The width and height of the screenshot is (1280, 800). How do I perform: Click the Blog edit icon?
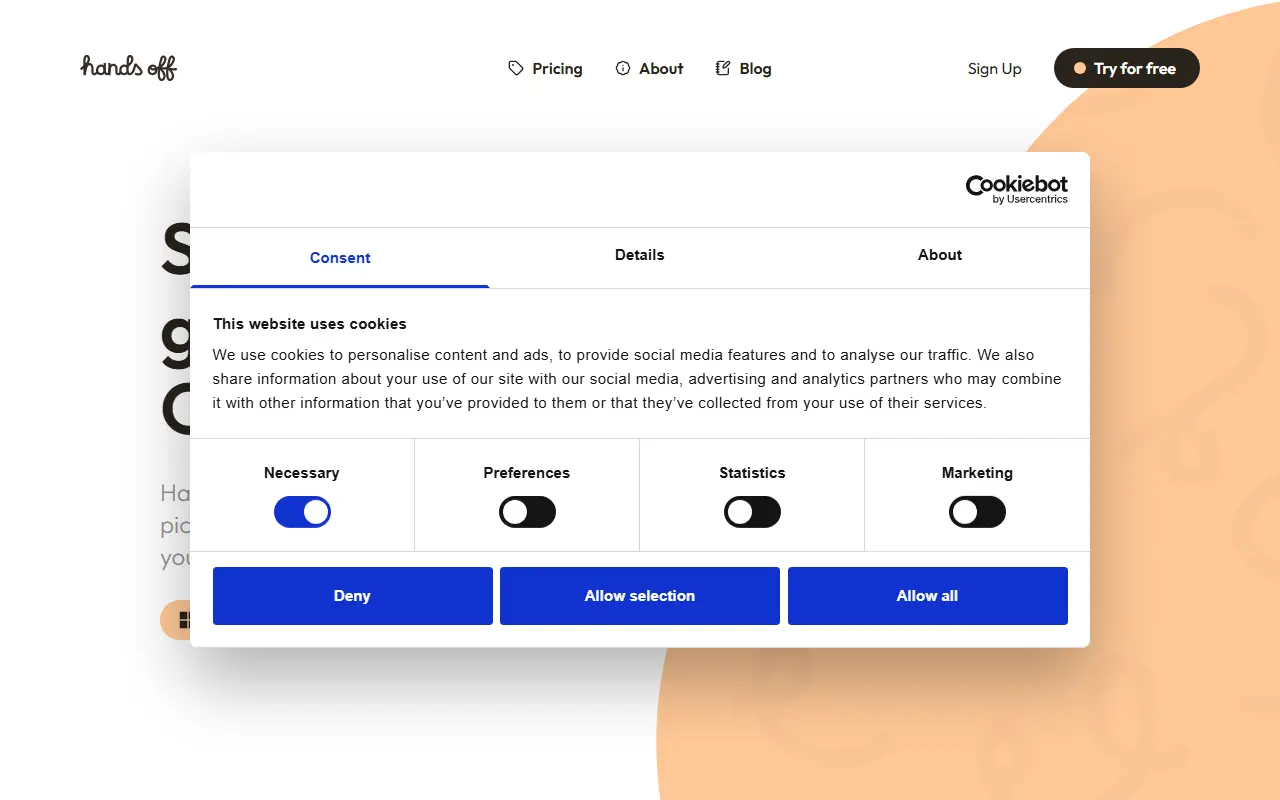723,68
